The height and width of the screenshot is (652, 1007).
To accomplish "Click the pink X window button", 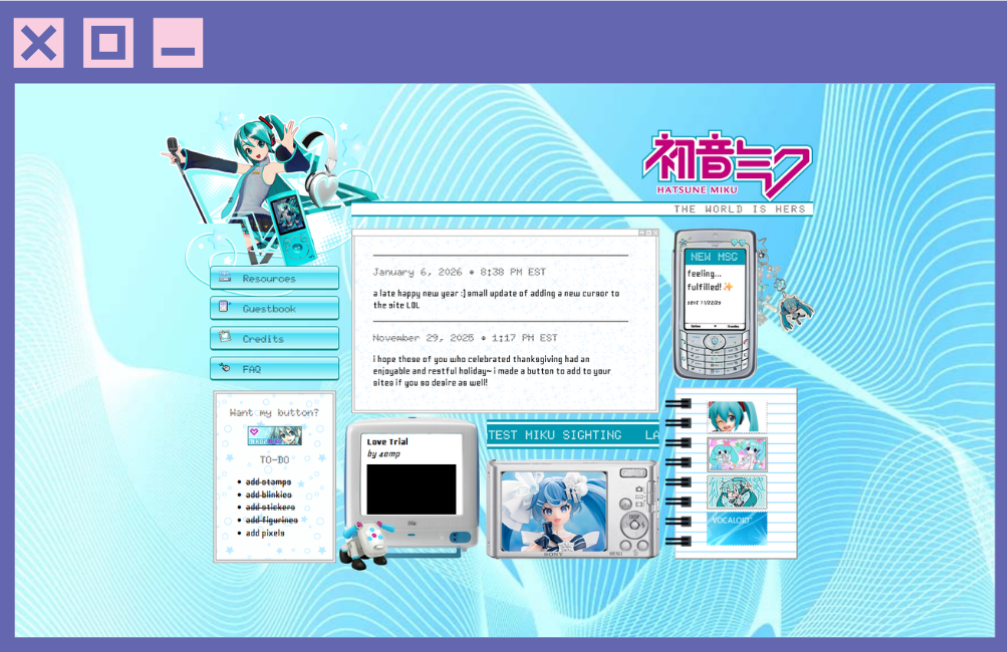I will 39,43.
